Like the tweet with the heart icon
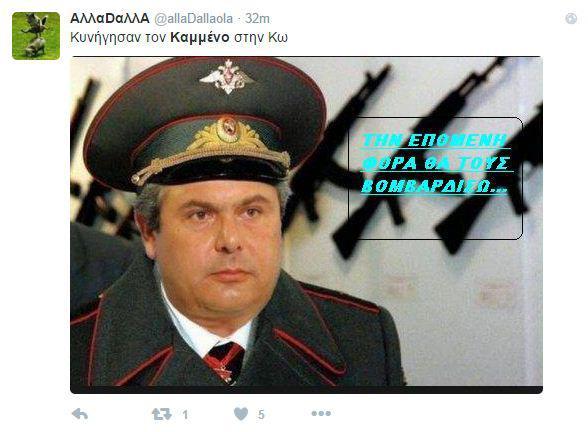The width and height of the screenshot is (588, 432). pyautogui.click(x=241, y=414)
